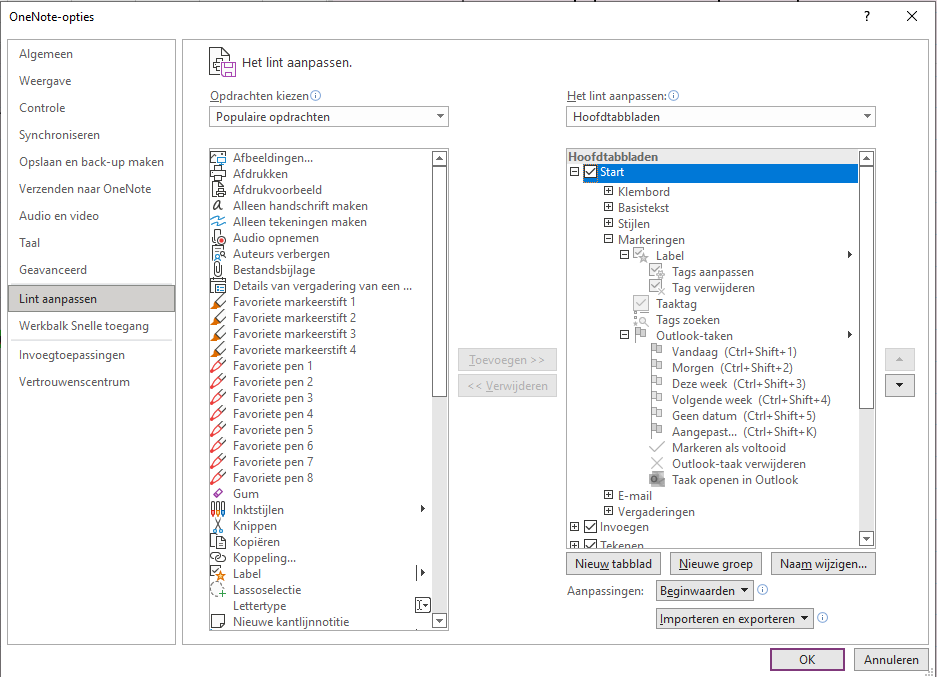Click down arrow of command list scrollbar
The height and width of the screenshot is (677, 937).
point(440,621)
